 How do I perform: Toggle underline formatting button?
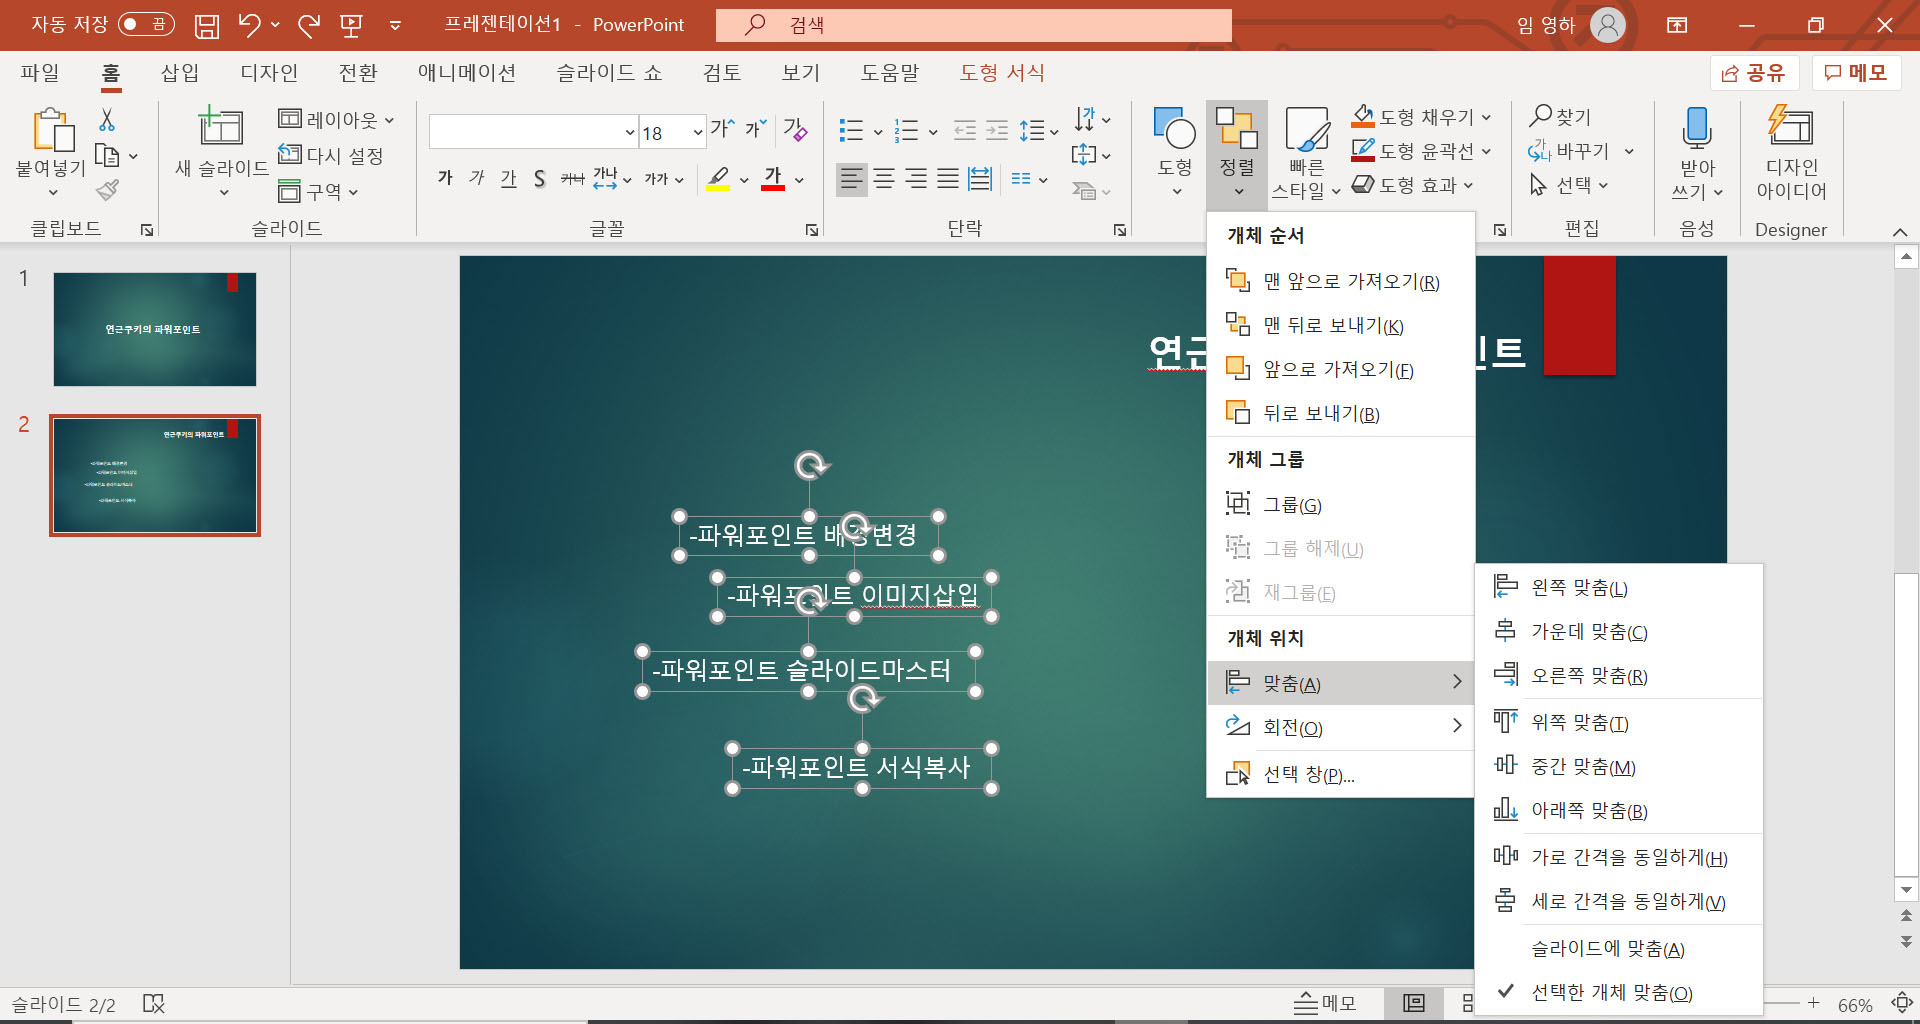point(508,178)
